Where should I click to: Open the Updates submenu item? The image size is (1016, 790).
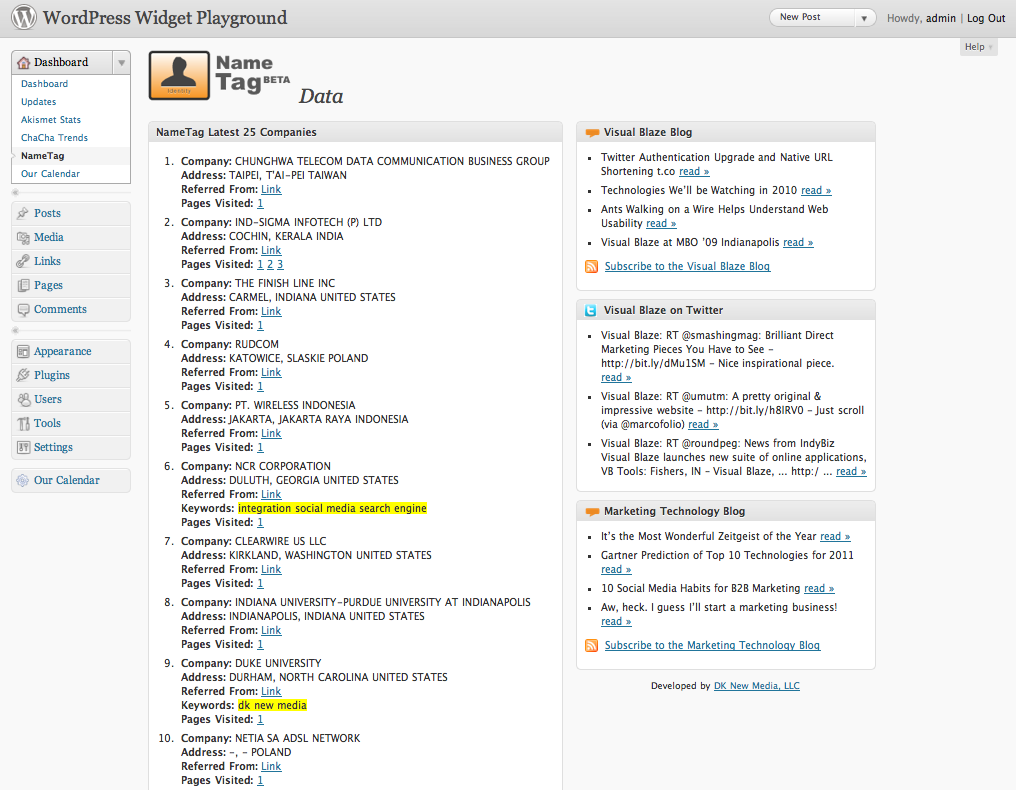tap(38, 102)
